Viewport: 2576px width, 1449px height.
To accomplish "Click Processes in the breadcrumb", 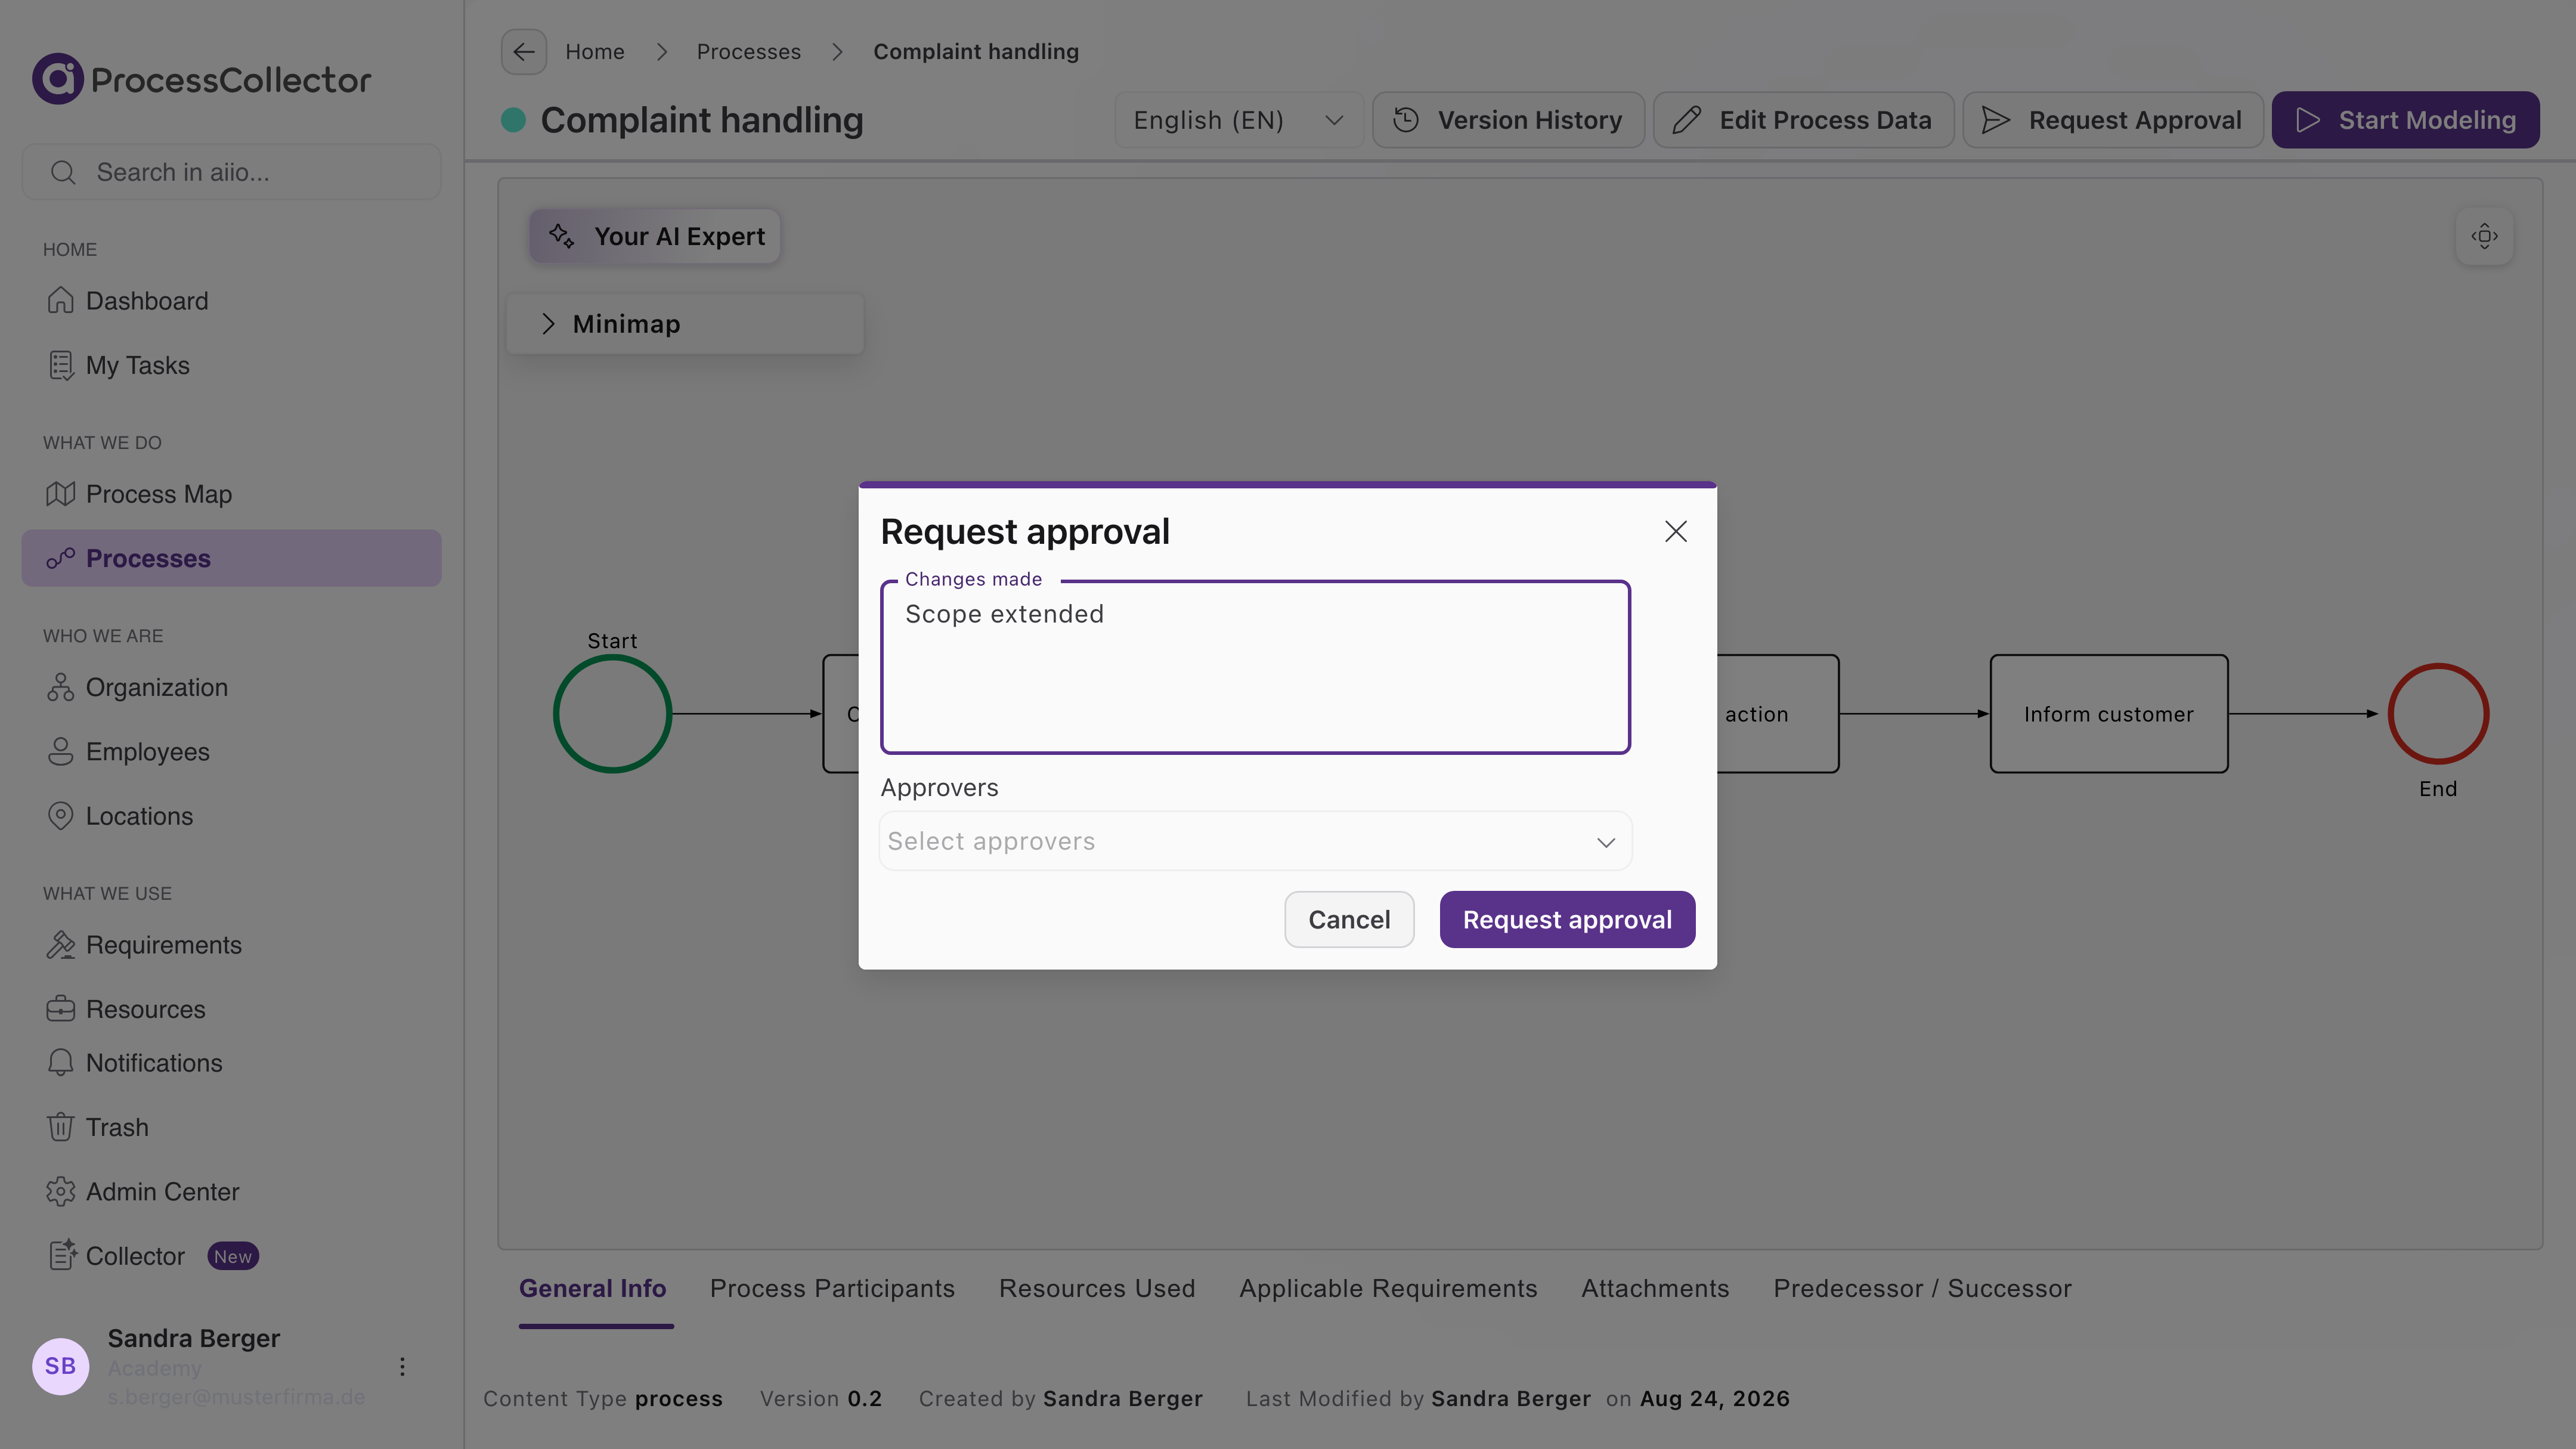I will click(x=749, y=52).
